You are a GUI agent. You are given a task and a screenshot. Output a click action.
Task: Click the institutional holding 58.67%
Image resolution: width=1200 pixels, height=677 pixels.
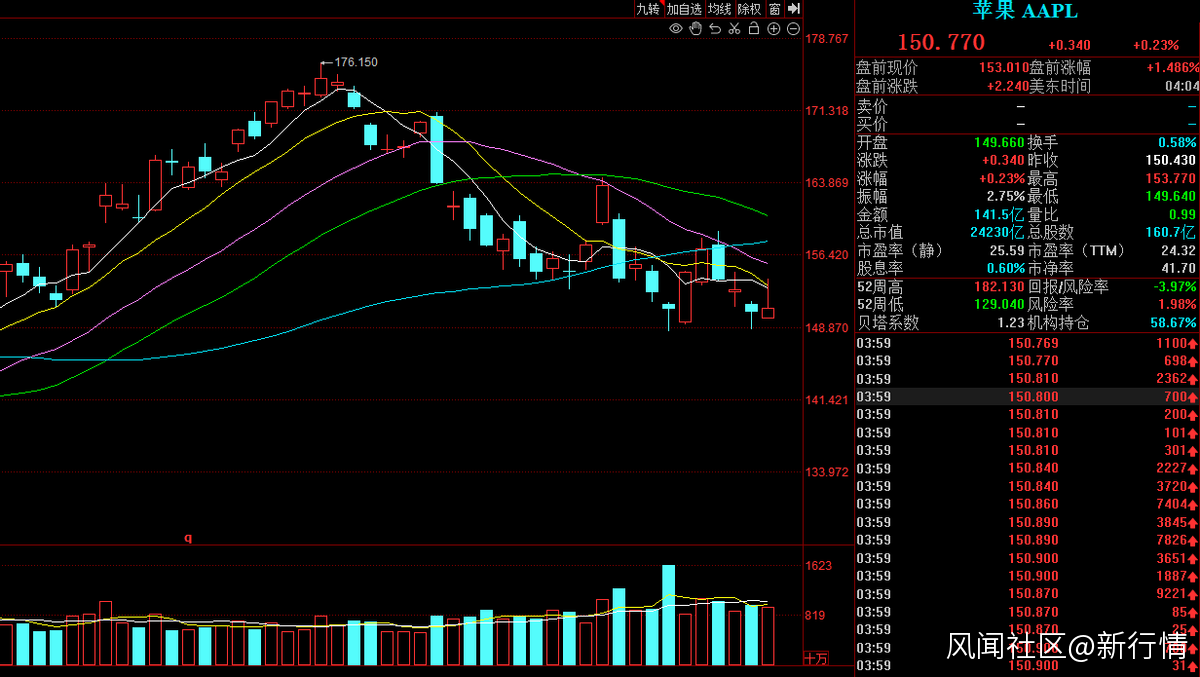(x=1174, y=323)
